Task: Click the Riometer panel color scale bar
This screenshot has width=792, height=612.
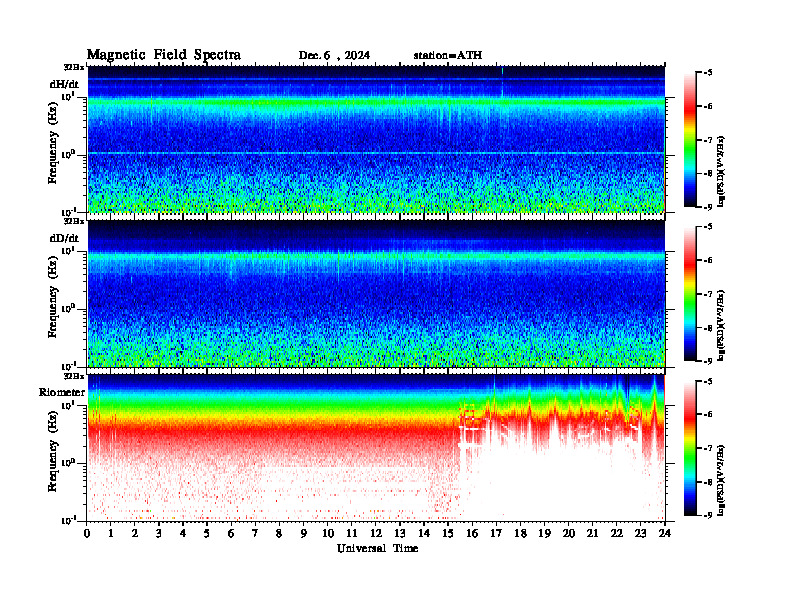Action: pyautogui.click(x=690, y=448)
